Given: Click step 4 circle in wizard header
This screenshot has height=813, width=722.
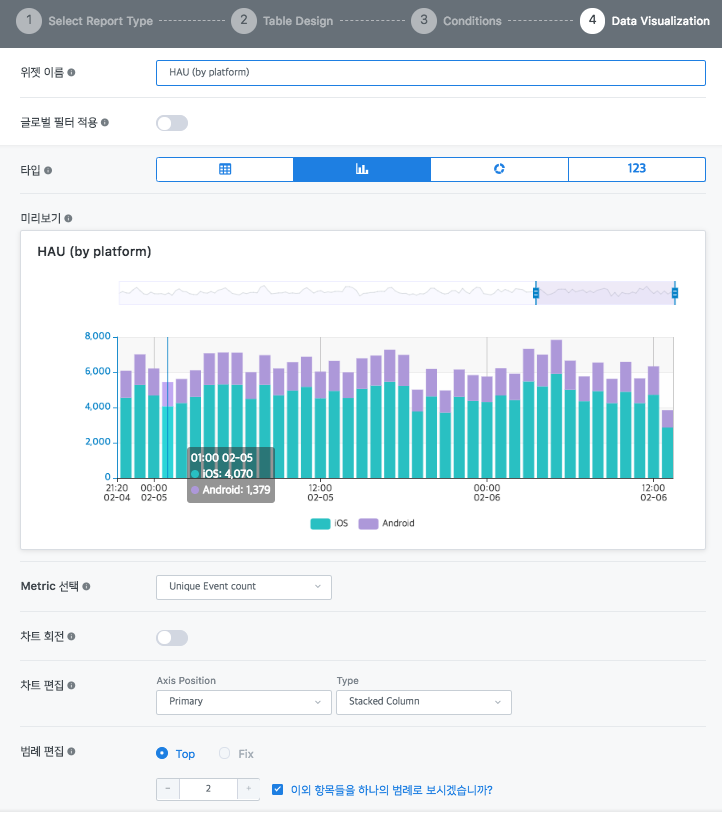Looking at the screenshot, I should click(592, 21).
